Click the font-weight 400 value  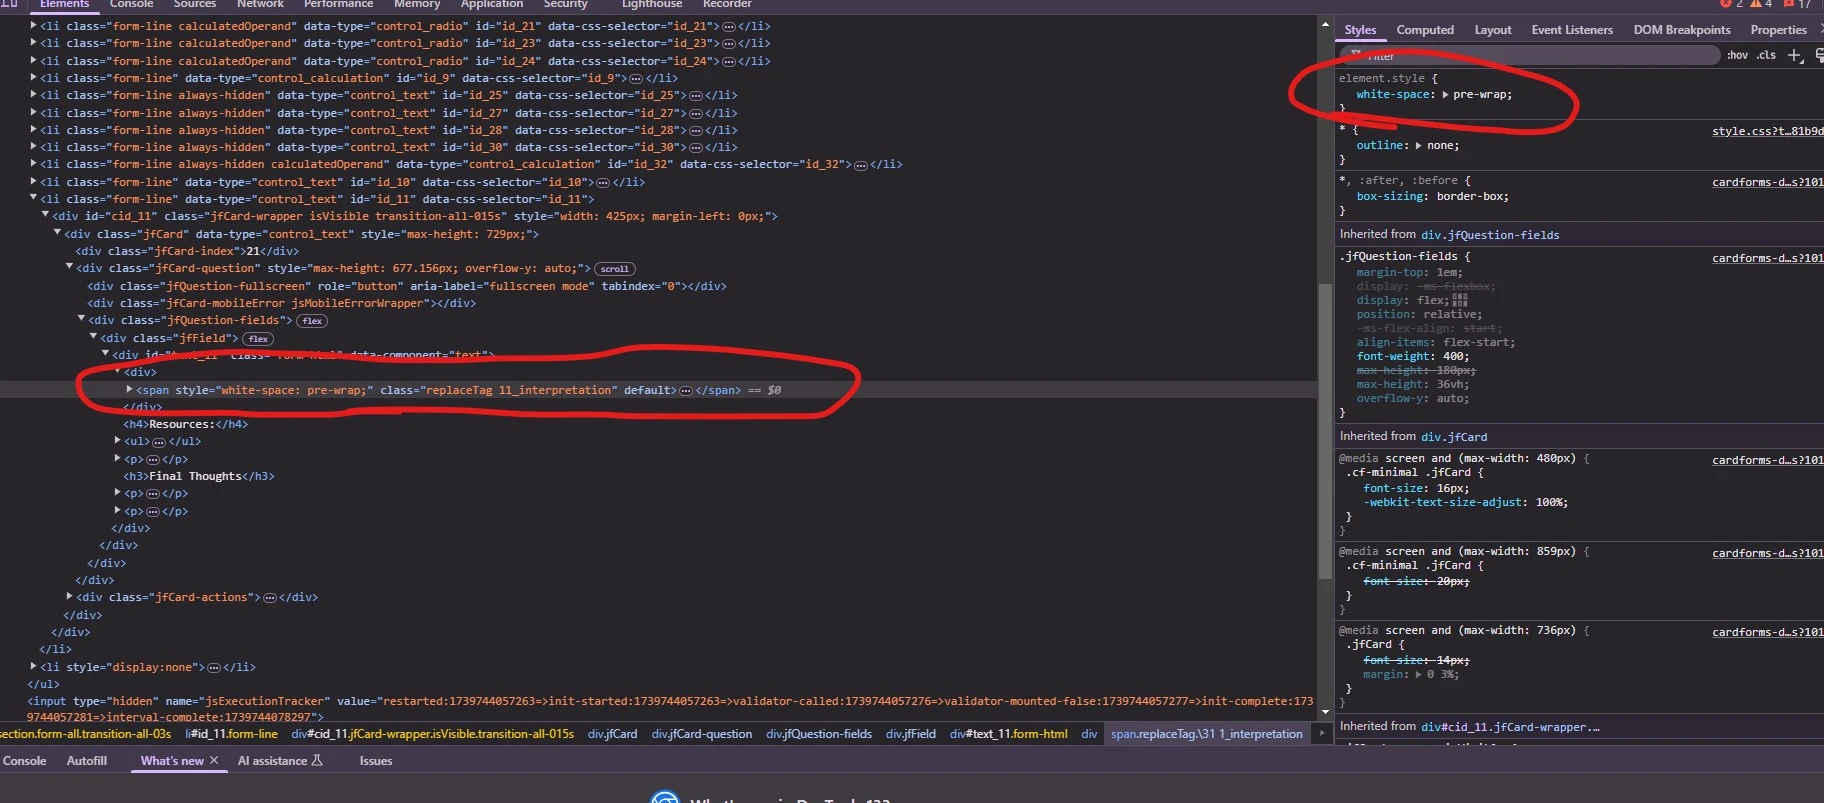(1453, 357)
